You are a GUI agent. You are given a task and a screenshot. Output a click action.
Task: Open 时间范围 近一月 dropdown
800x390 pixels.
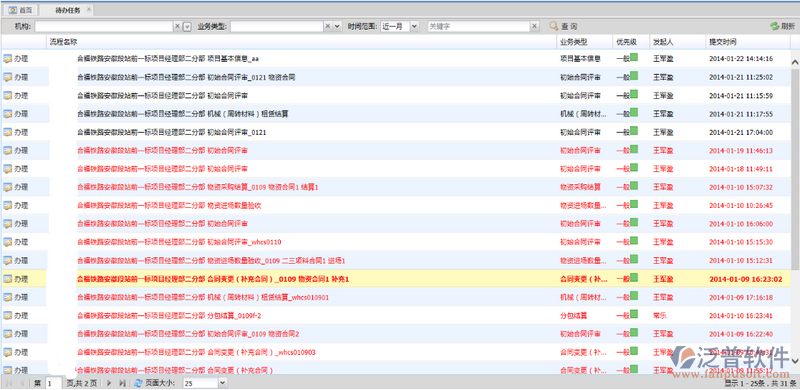point(414,27)
